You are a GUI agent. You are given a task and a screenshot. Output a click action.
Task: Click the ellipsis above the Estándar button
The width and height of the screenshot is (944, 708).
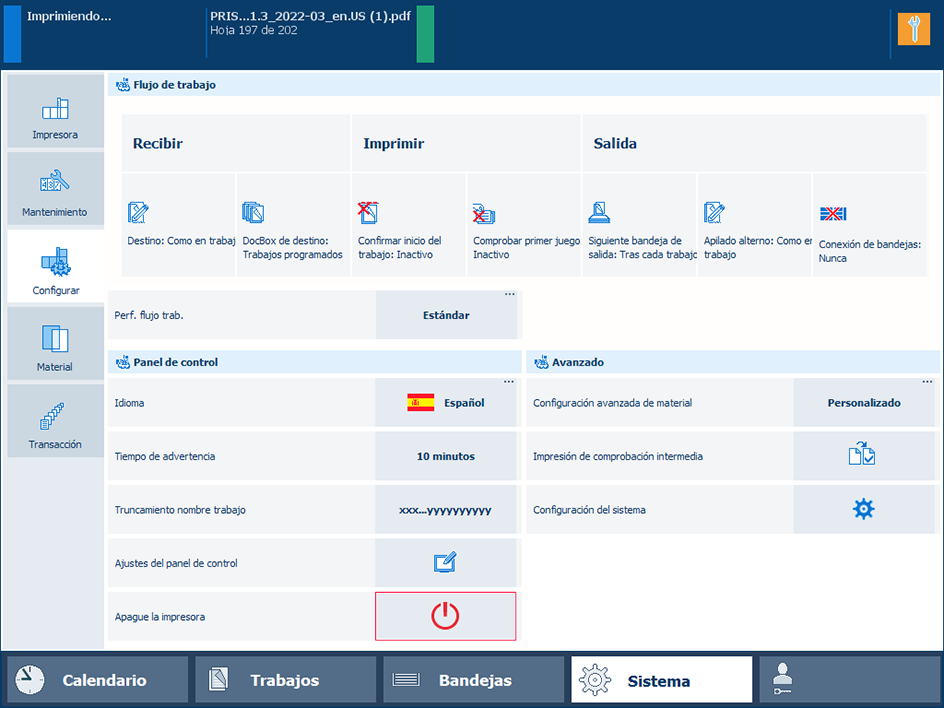(509, 294)
